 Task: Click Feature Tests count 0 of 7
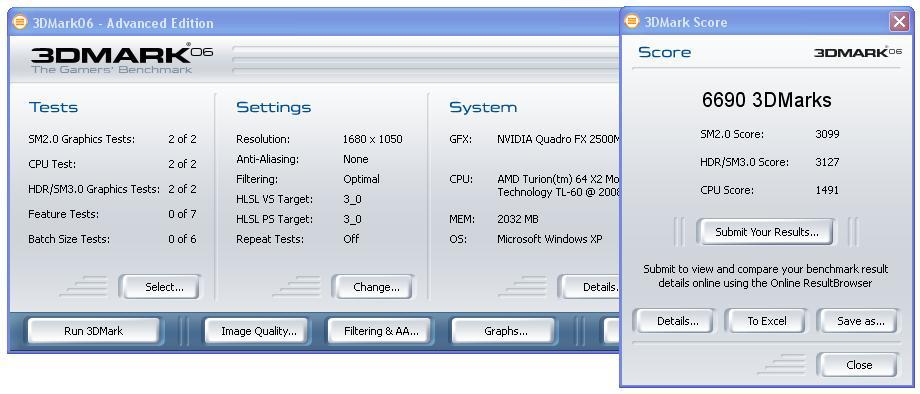pos(182,214)
